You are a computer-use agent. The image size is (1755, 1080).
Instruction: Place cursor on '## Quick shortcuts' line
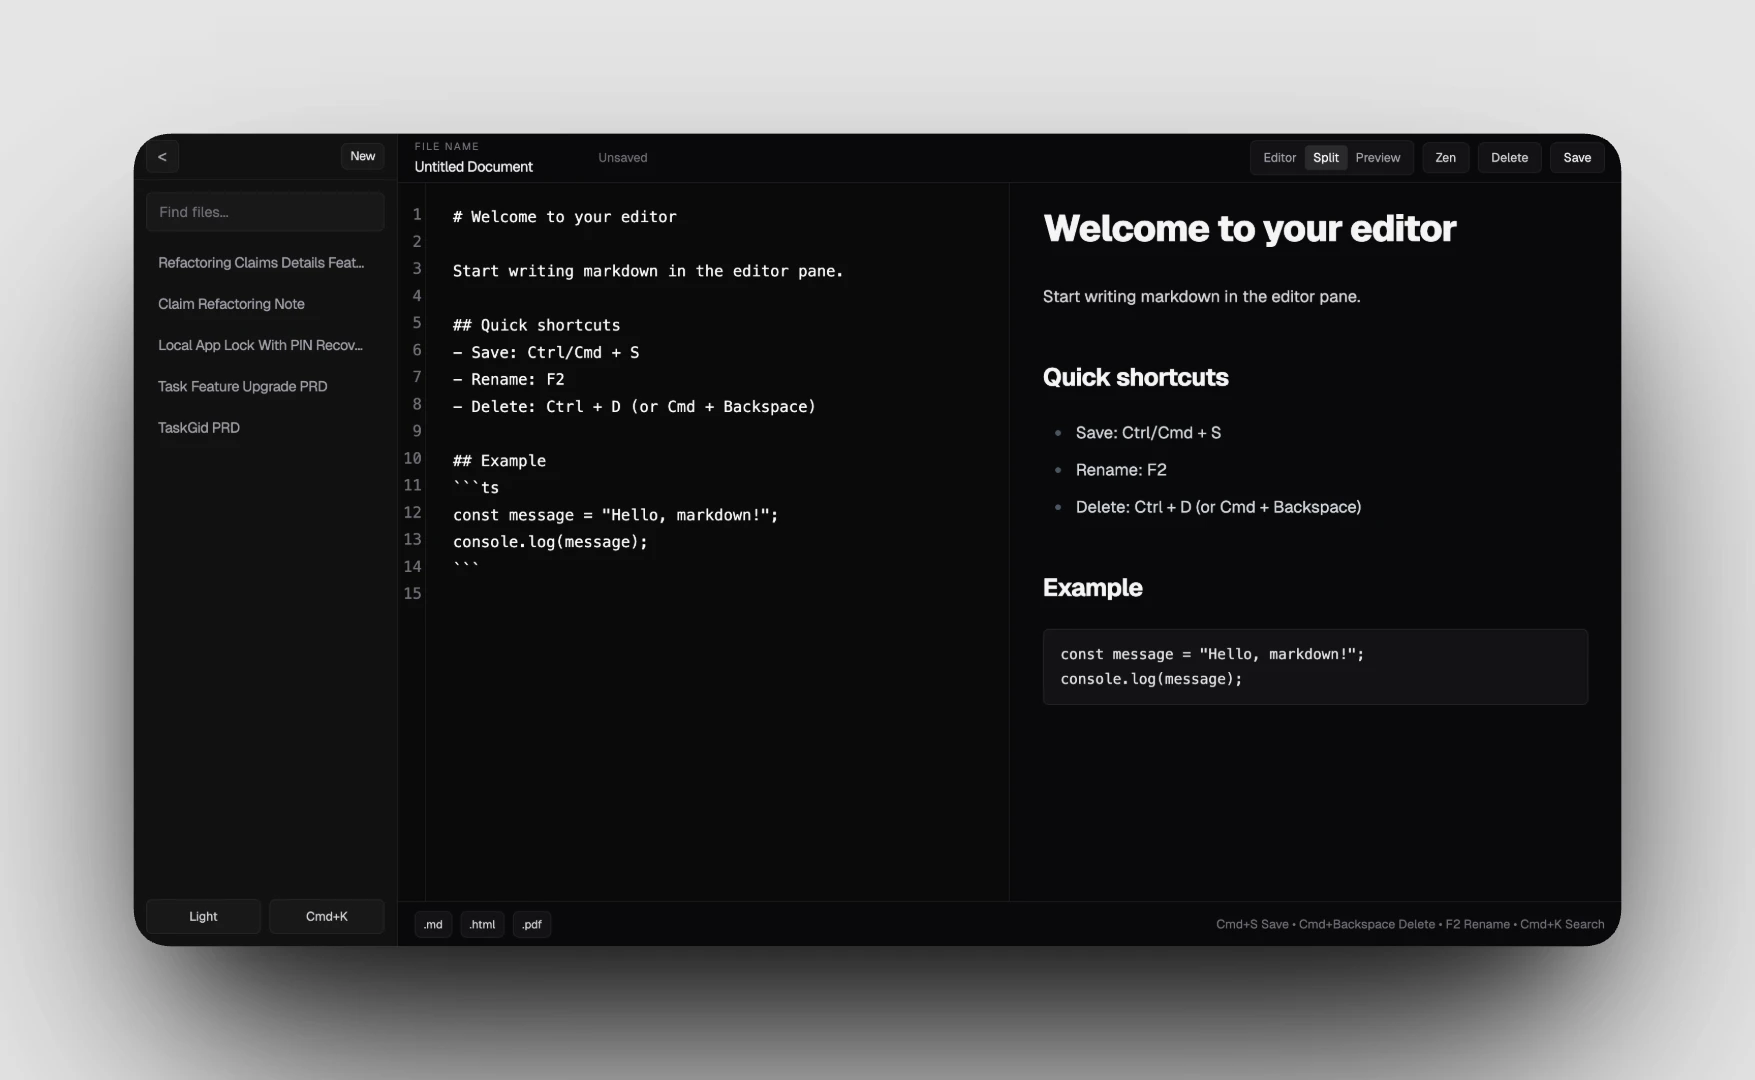click(536, 325)
